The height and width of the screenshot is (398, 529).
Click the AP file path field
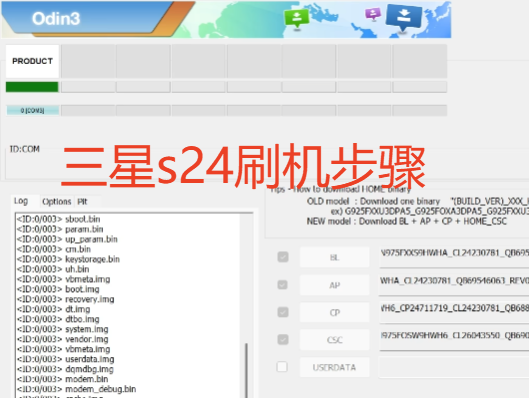coord(454,285)
